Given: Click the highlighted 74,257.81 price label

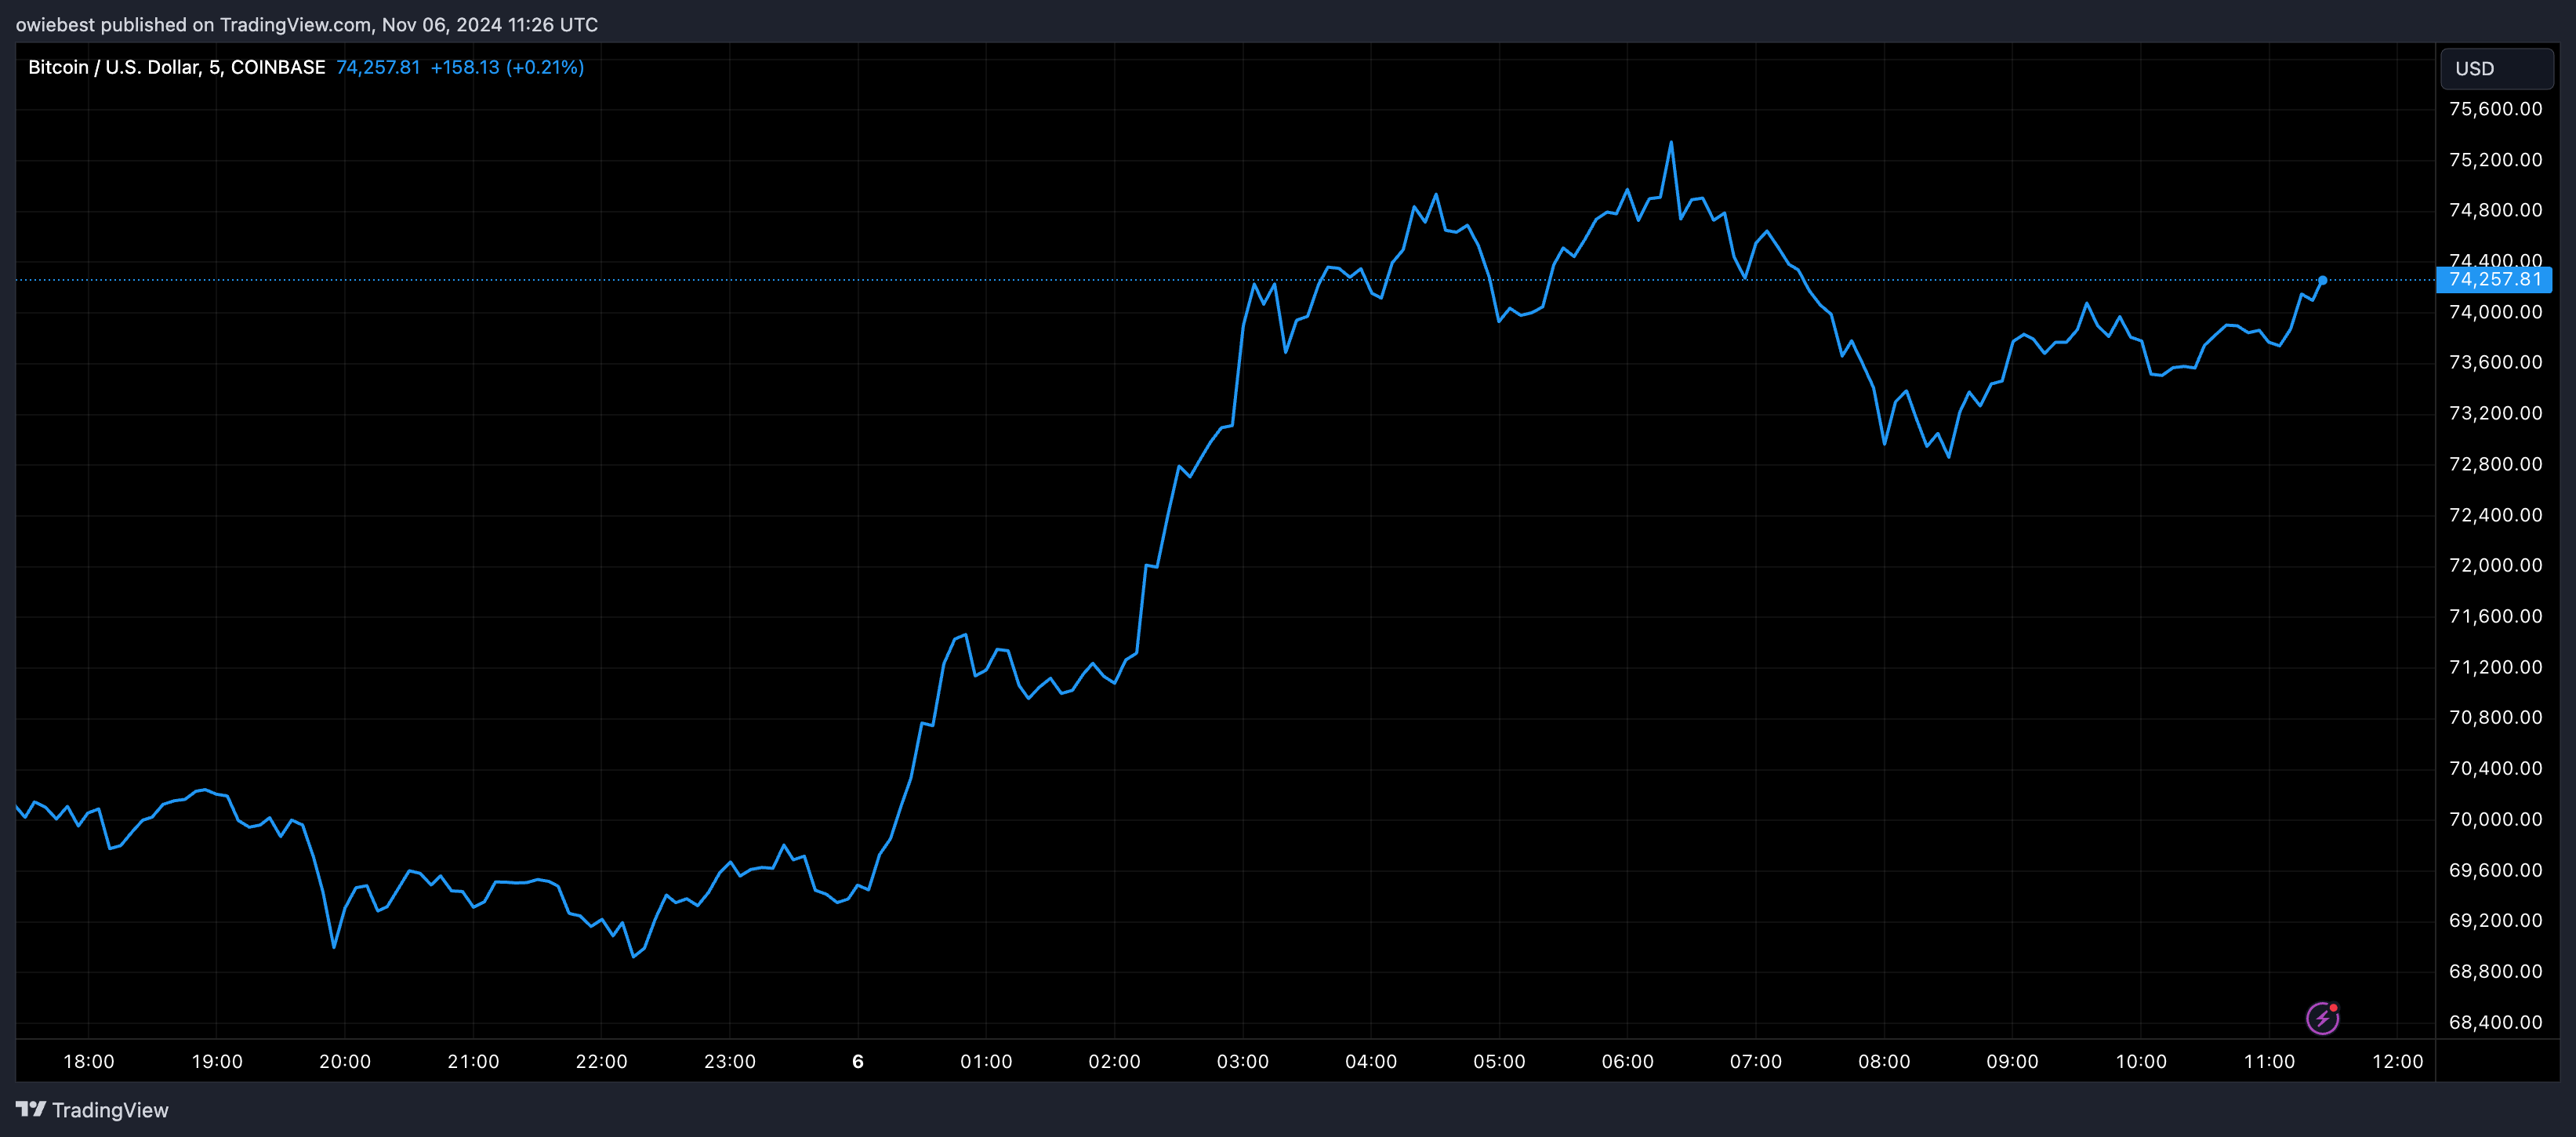Looking at the screenshot, I should coord(2497,280).
